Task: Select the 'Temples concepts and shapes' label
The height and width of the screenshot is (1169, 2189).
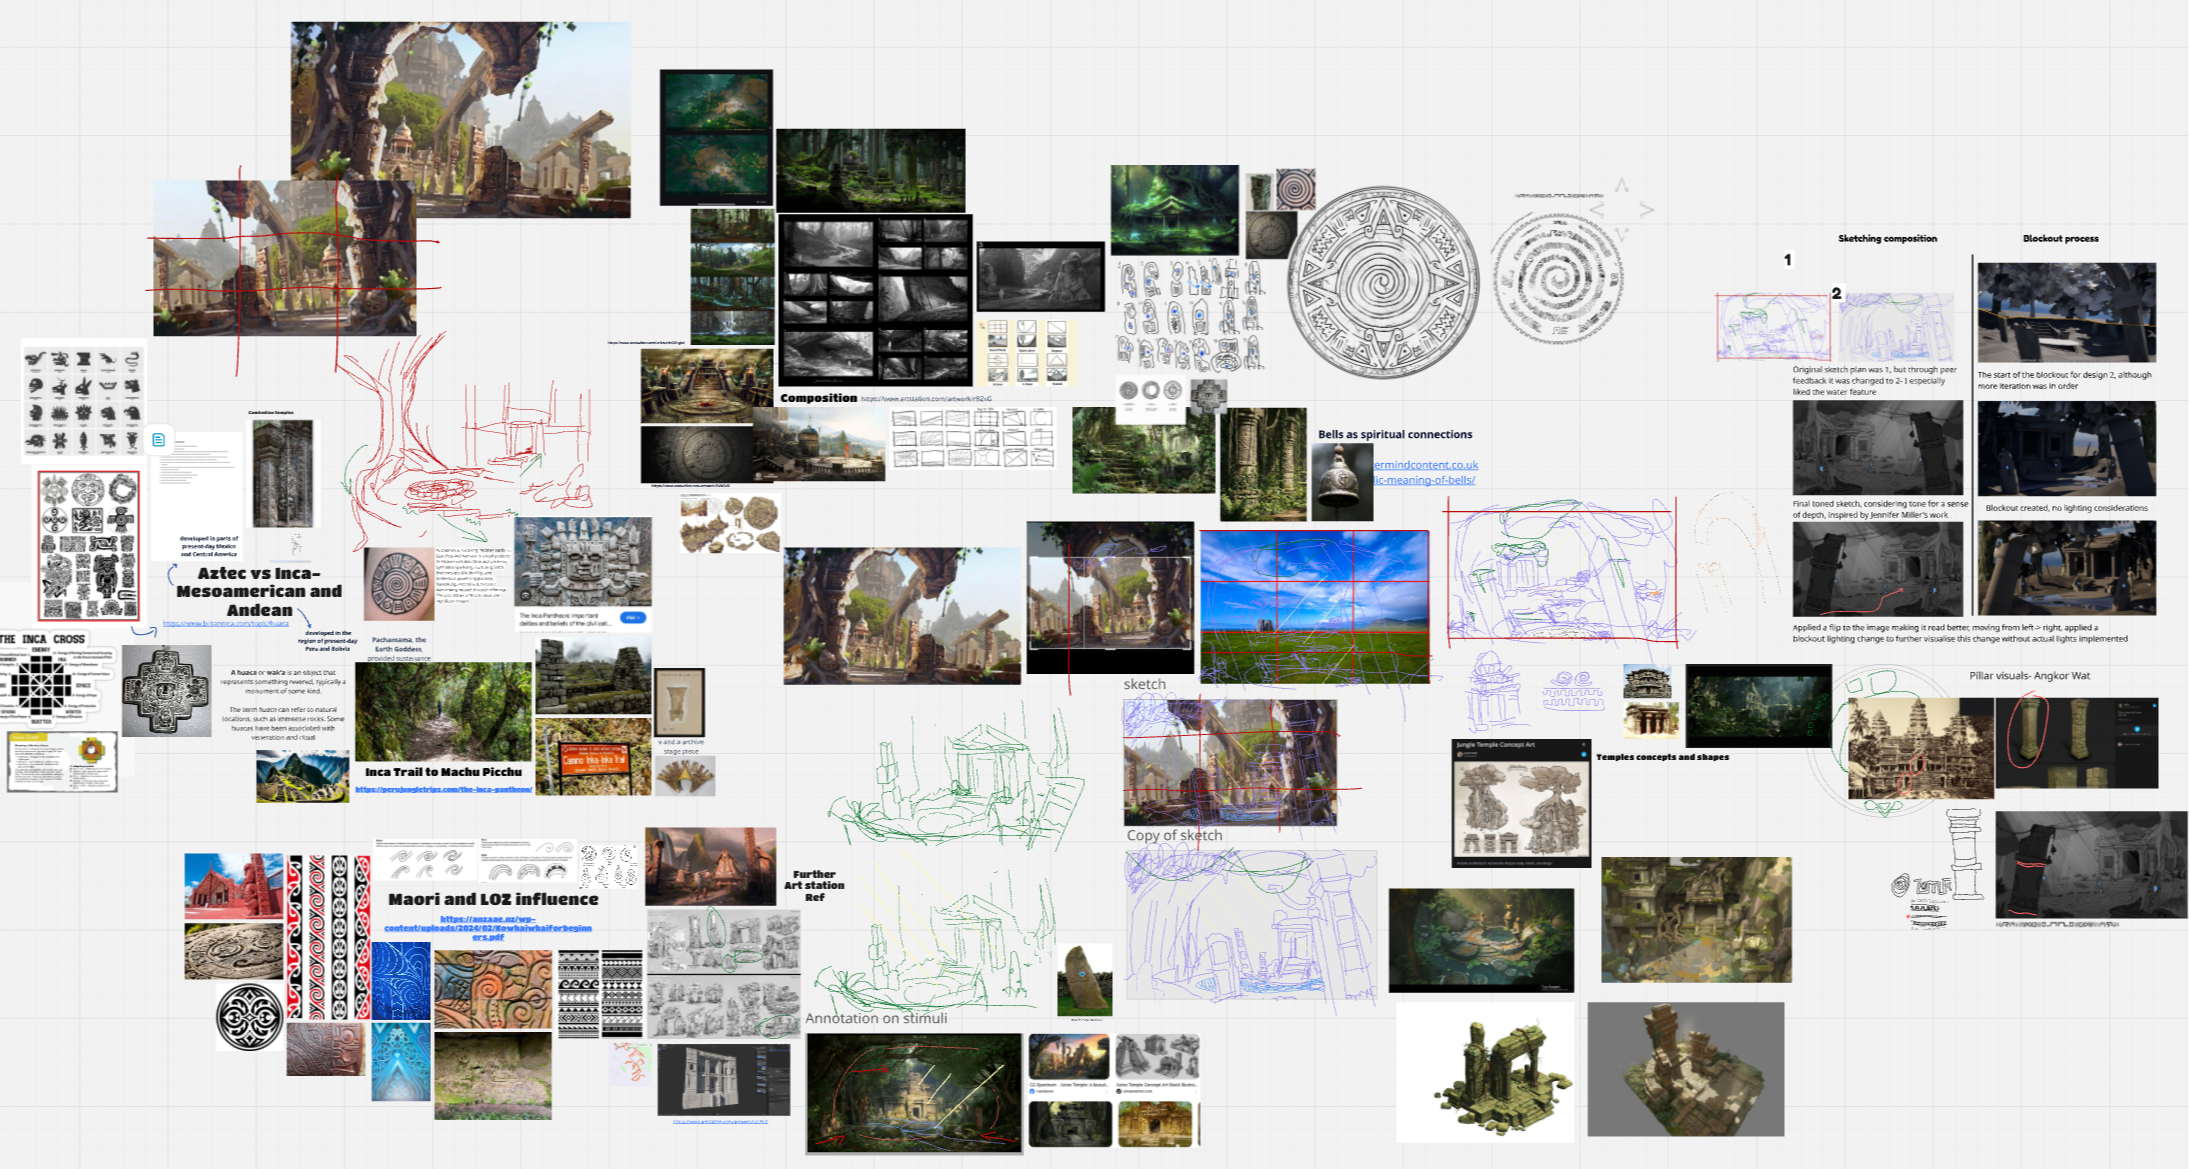Action: click(x=1662, y=757)
